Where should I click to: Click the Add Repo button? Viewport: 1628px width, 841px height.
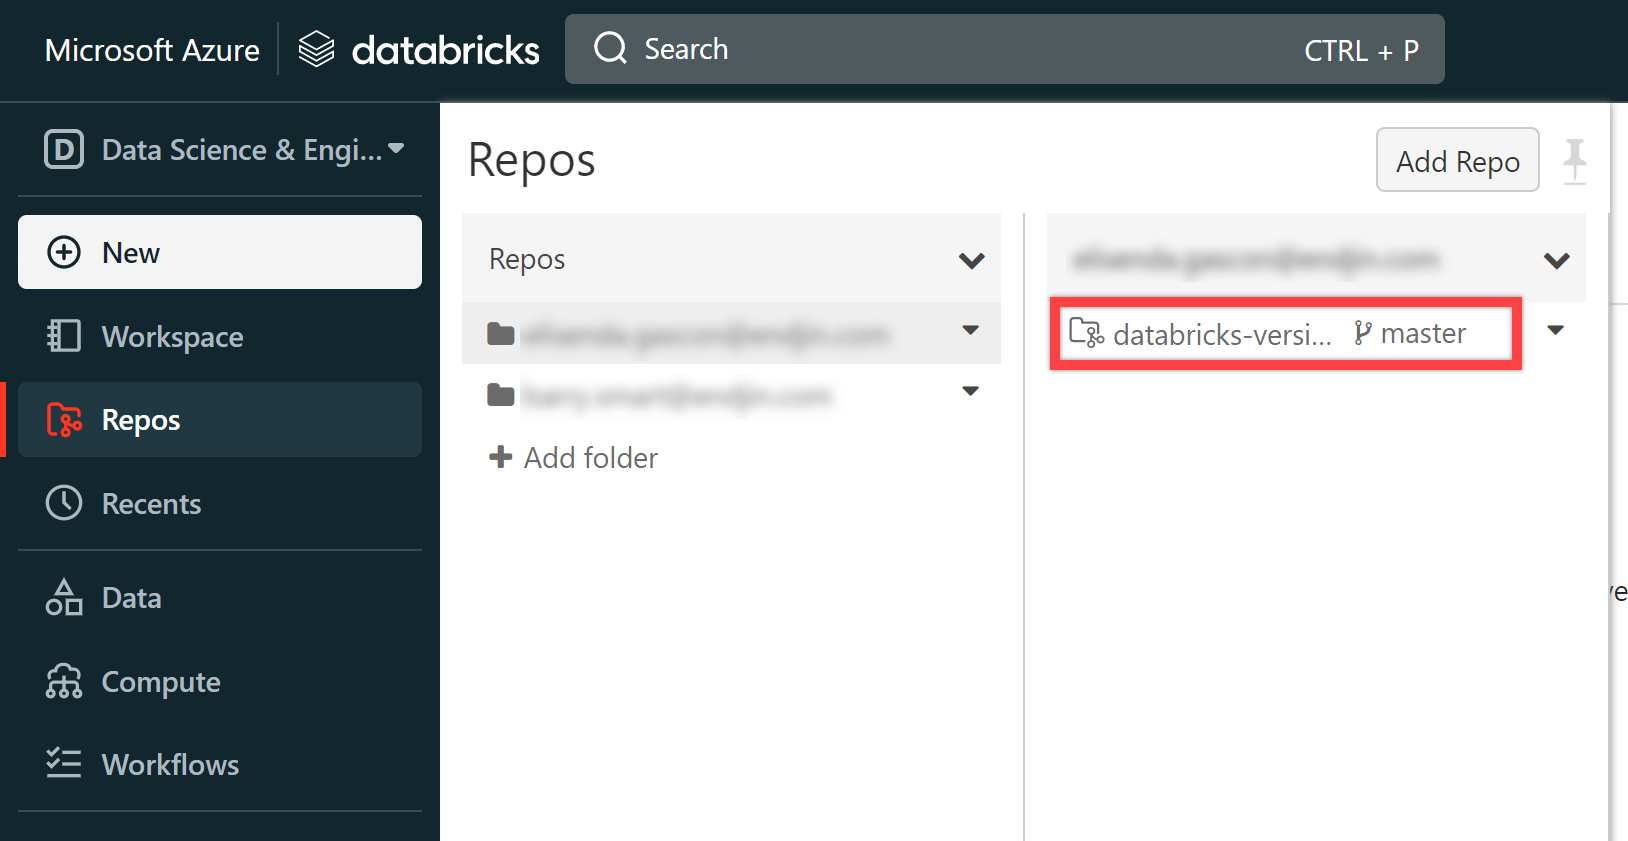(x=1457, y=160)
